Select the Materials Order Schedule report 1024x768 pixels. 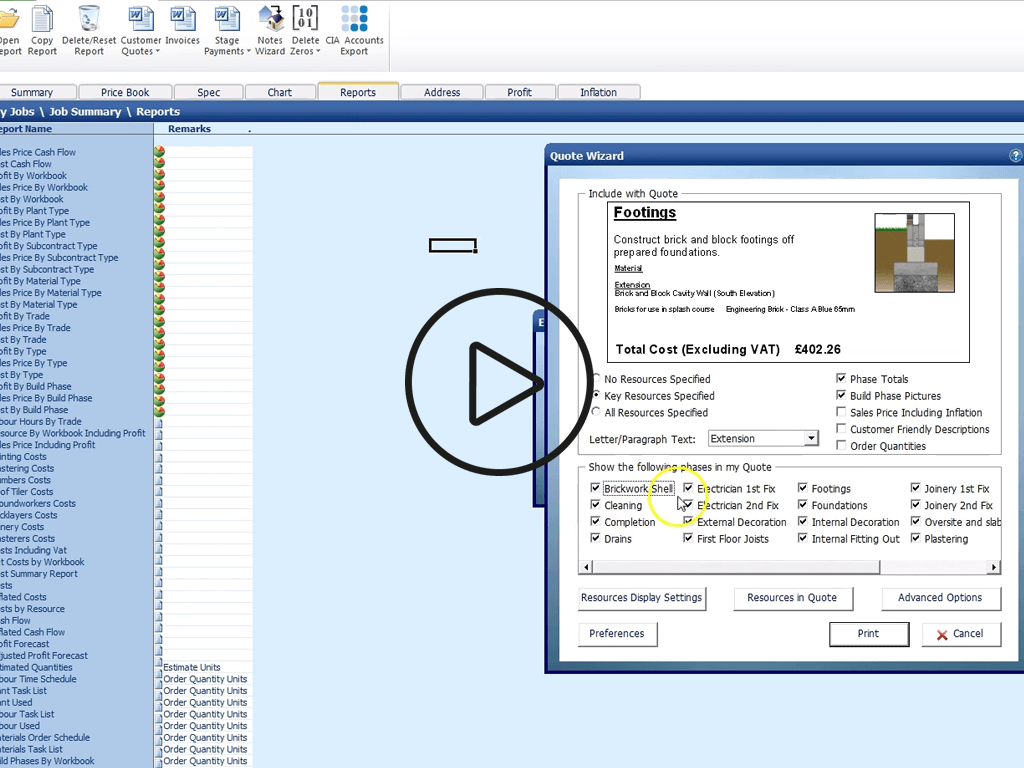click(45, 737)
